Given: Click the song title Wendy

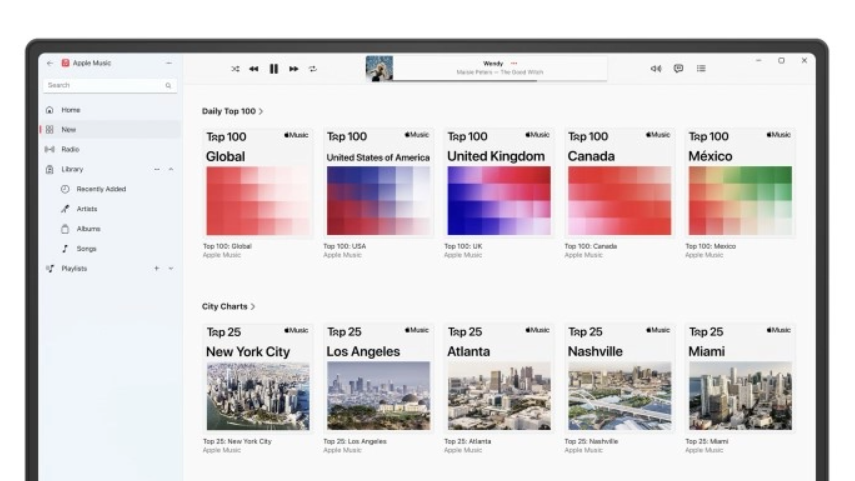Looking at the screenshot, I should click(x=493, y=64).
